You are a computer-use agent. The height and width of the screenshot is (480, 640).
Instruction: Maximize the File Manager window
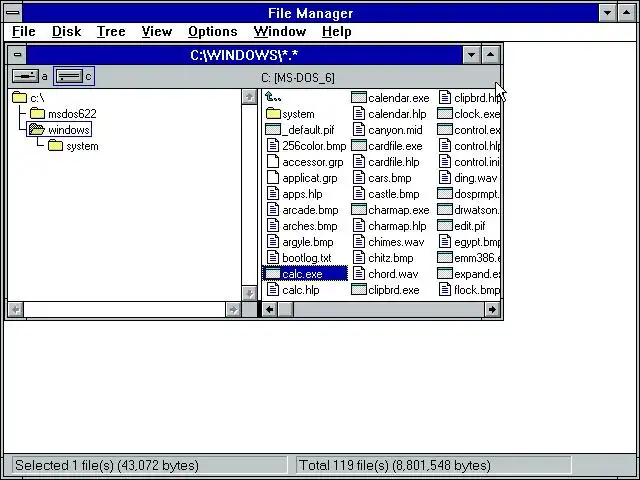[627, 13]
